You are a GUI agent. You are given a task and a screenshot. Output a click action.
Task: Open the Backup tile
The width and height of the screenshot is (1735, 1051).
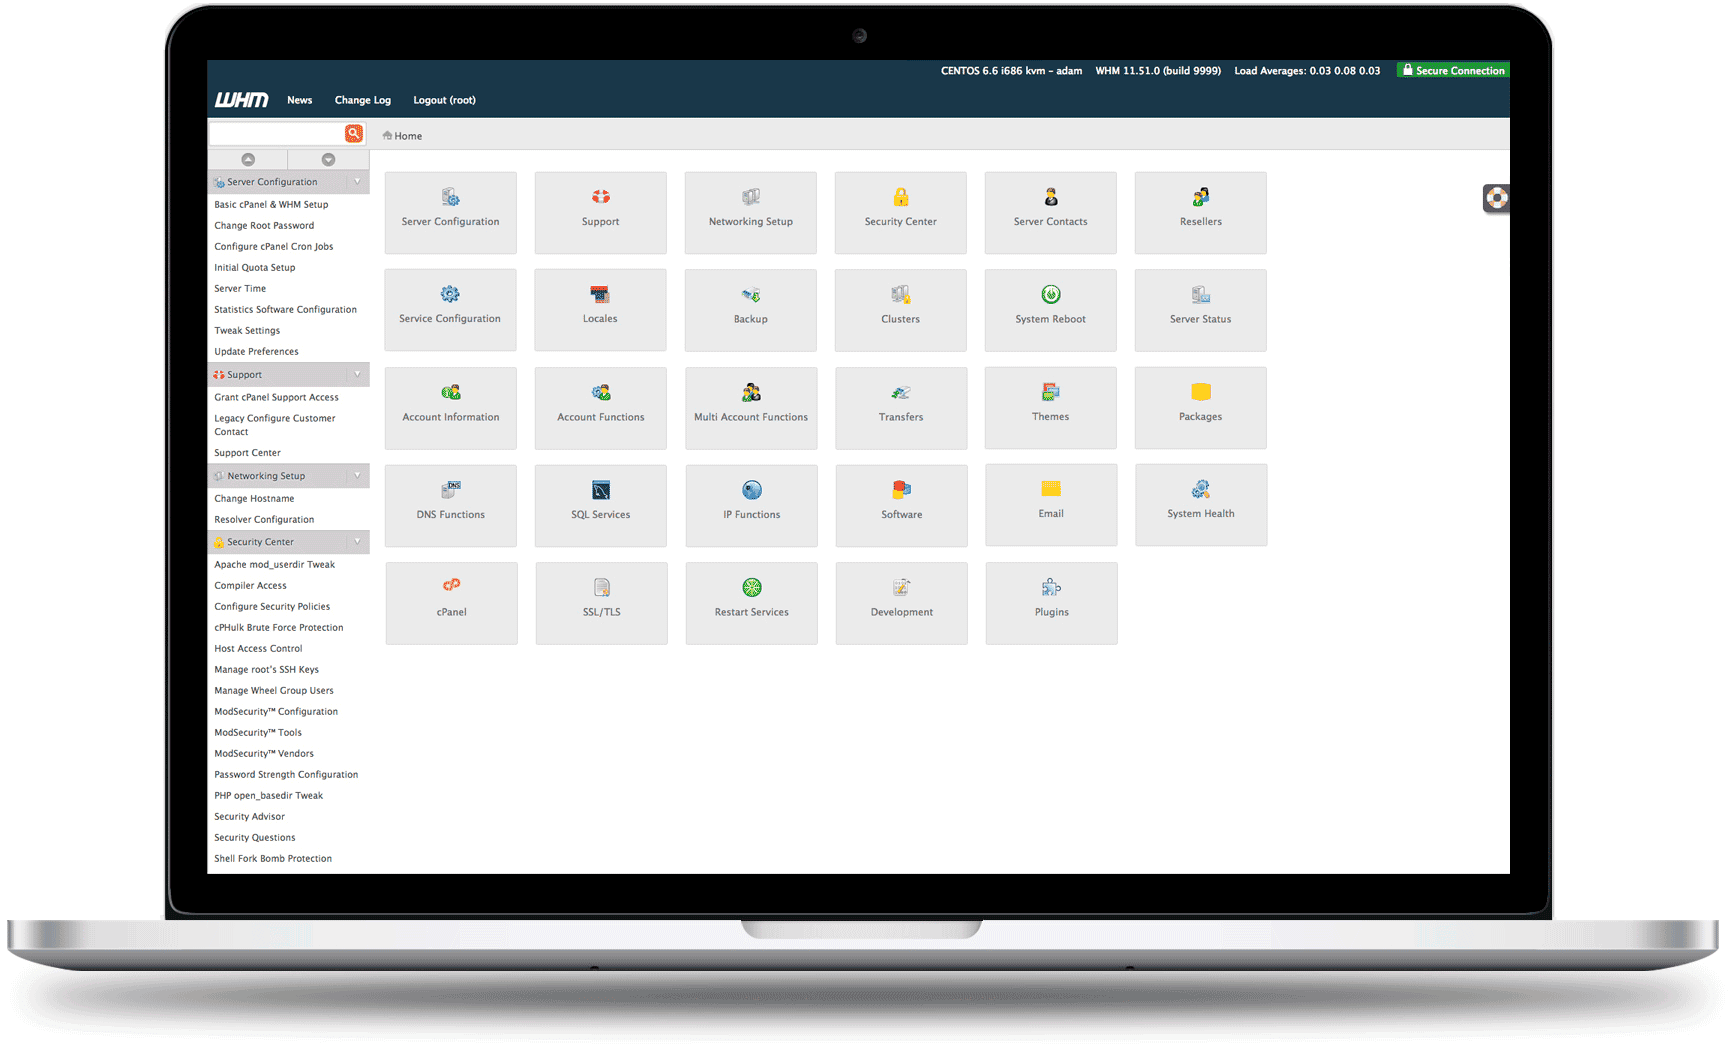[750, 310]
